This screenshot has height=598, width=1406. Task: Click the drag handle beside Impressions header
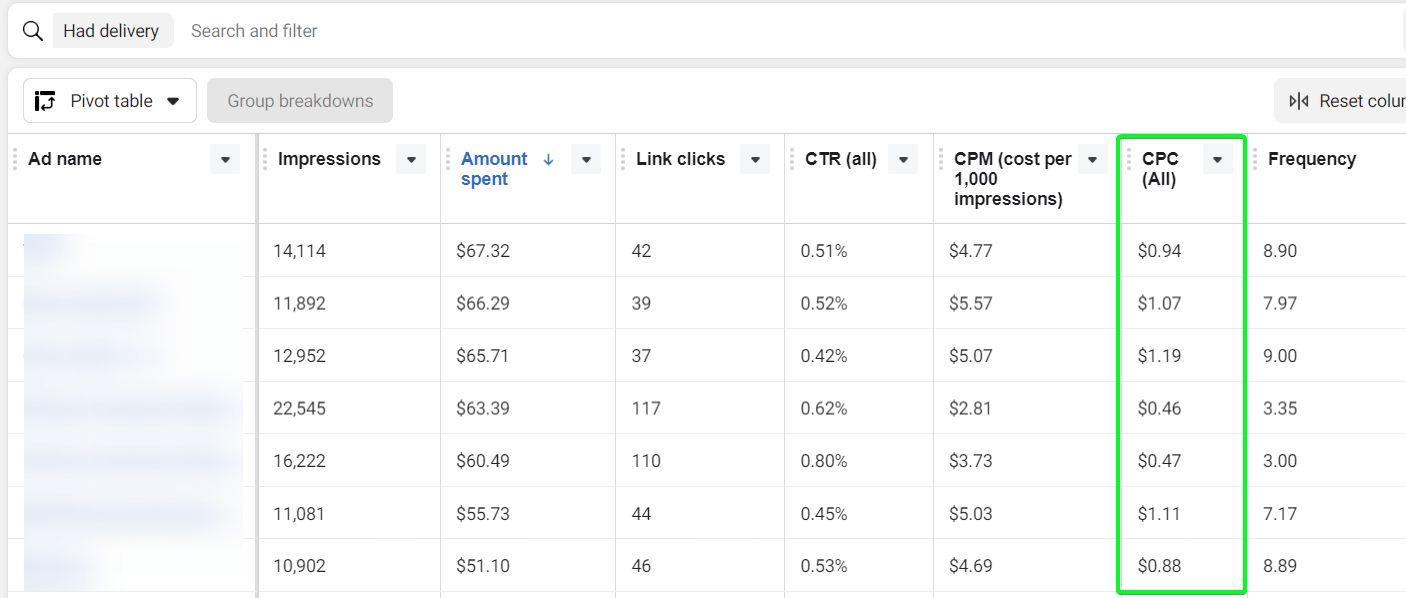[x=265, y=159]
